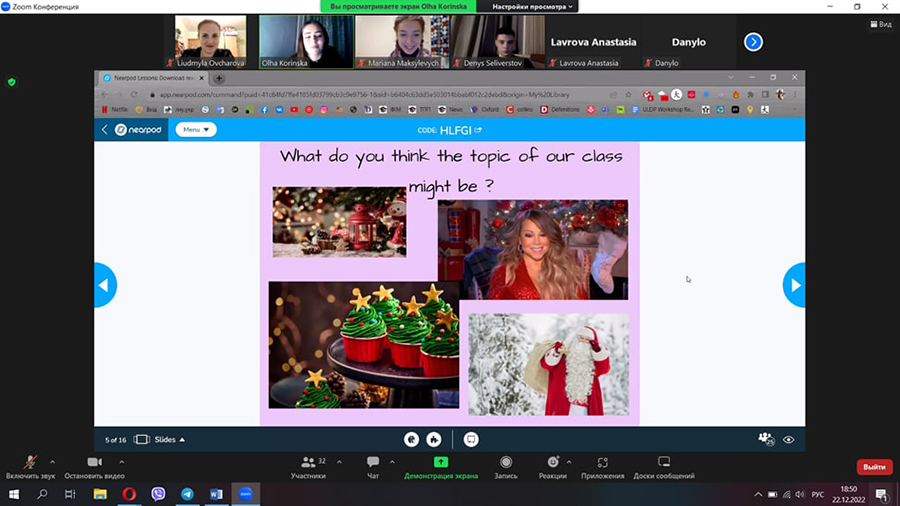Expand participants options arrow
Viewport: 900px width, 506px height.
coord(339,462)
